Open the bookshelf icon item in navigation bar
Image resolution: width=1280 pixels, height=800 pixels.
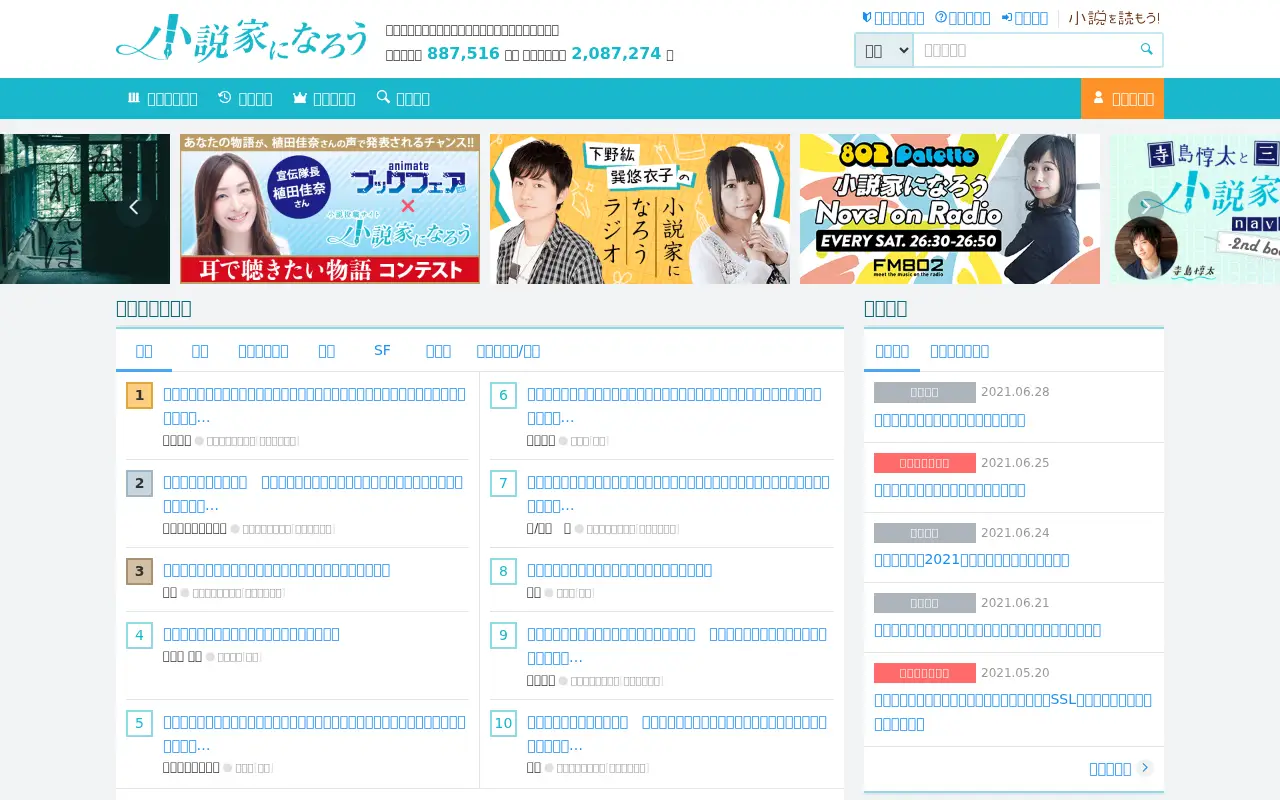tap(162, 98)
